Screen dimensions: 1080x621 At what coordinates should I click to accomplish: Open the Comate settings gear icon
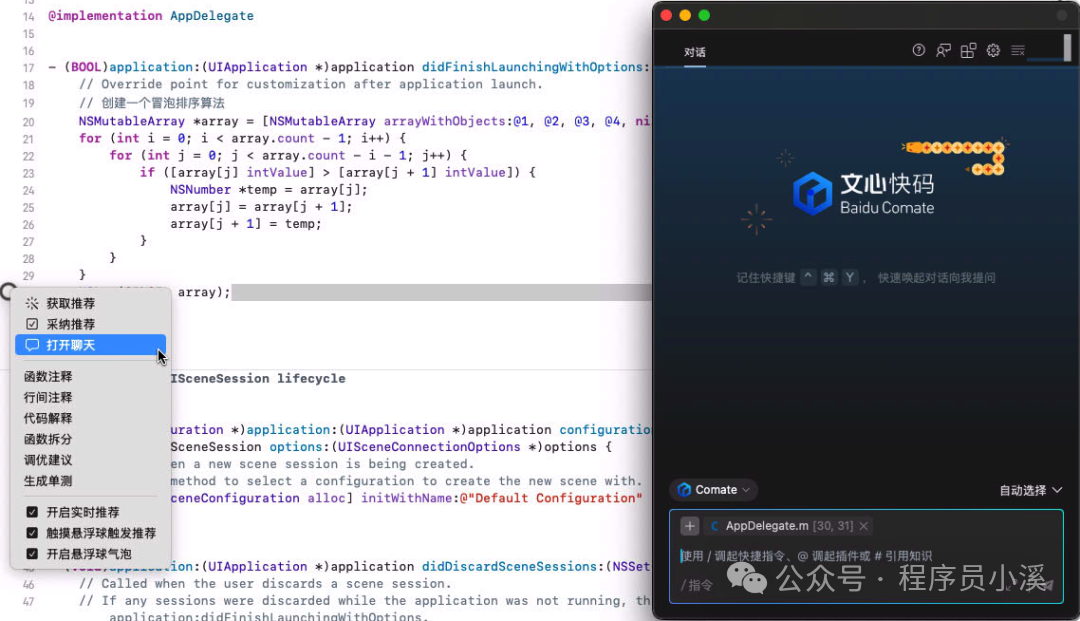(992, 50)
